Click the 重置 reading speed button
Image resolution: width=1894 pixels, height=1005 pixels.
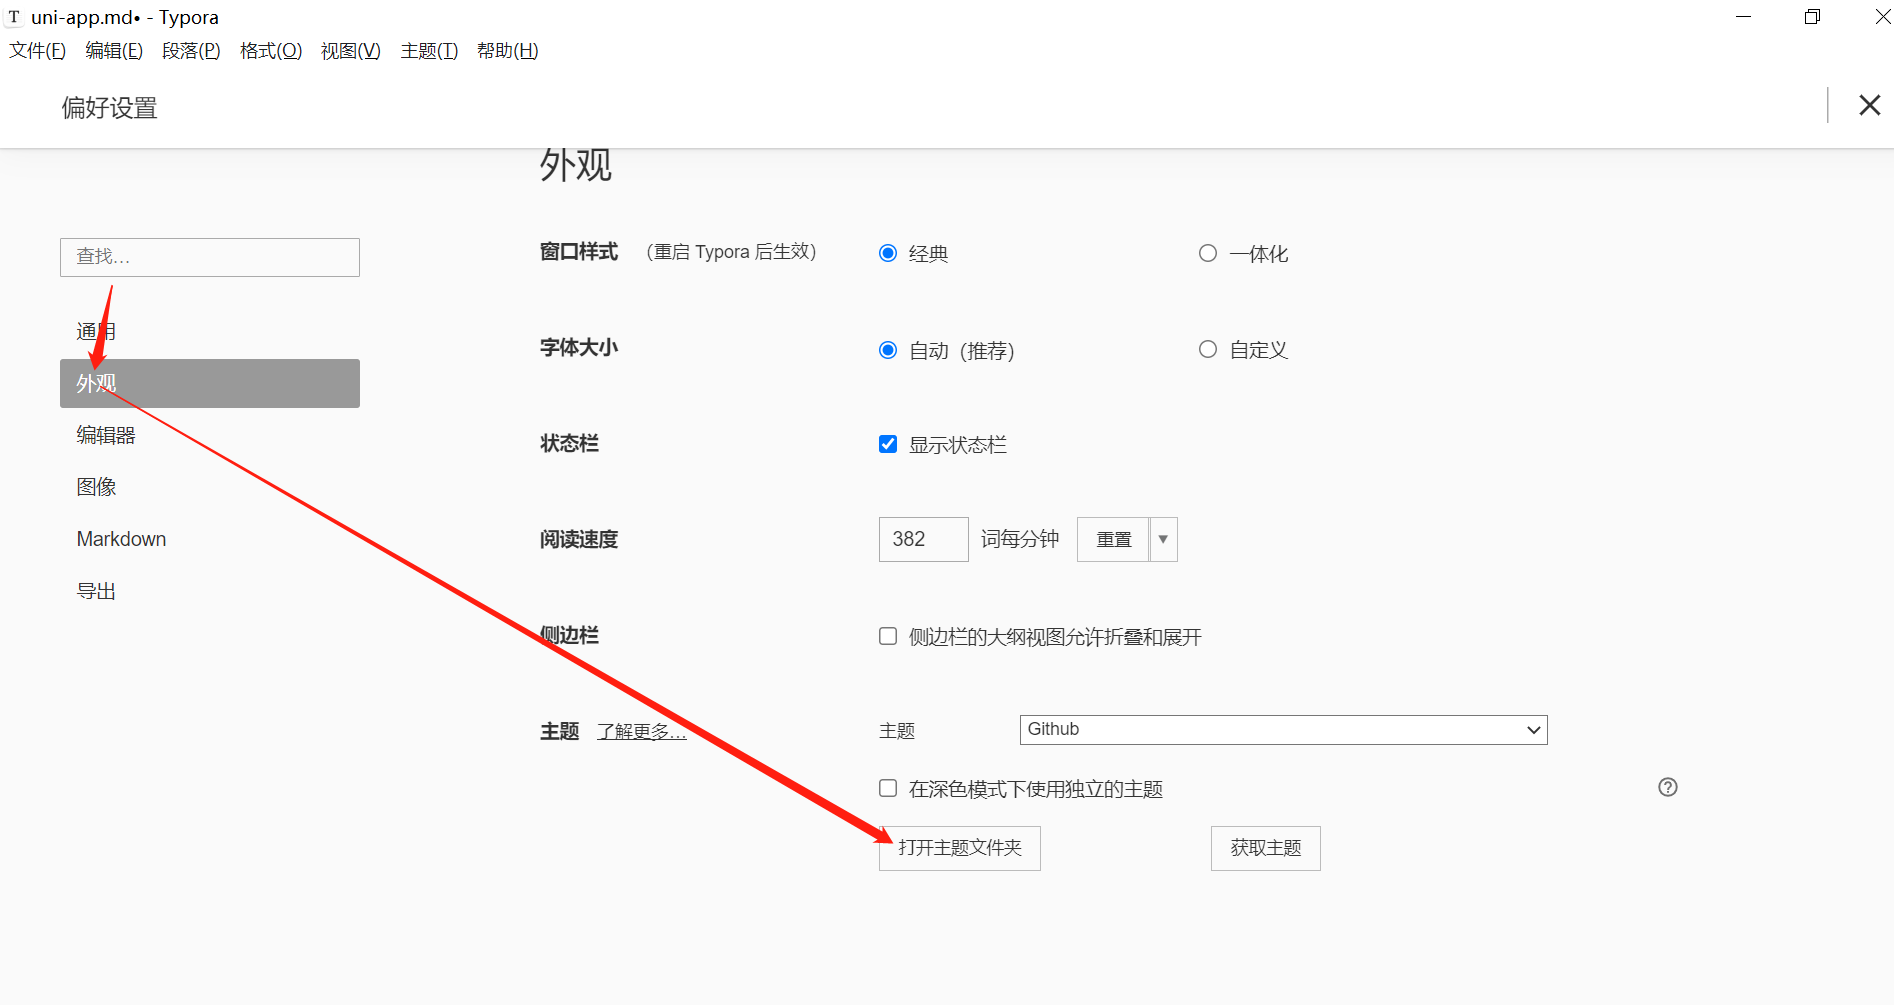1112,539
